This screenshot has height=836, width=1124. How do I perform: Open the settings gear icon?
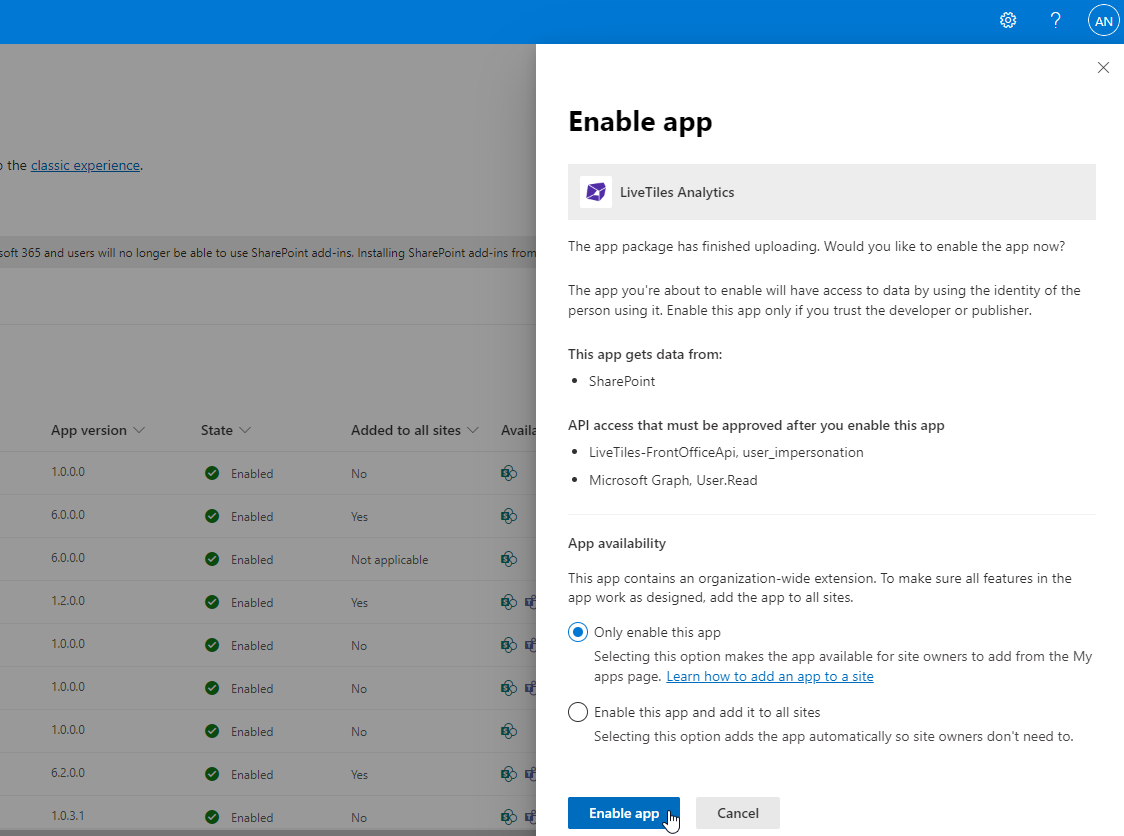click(1008, 20)
